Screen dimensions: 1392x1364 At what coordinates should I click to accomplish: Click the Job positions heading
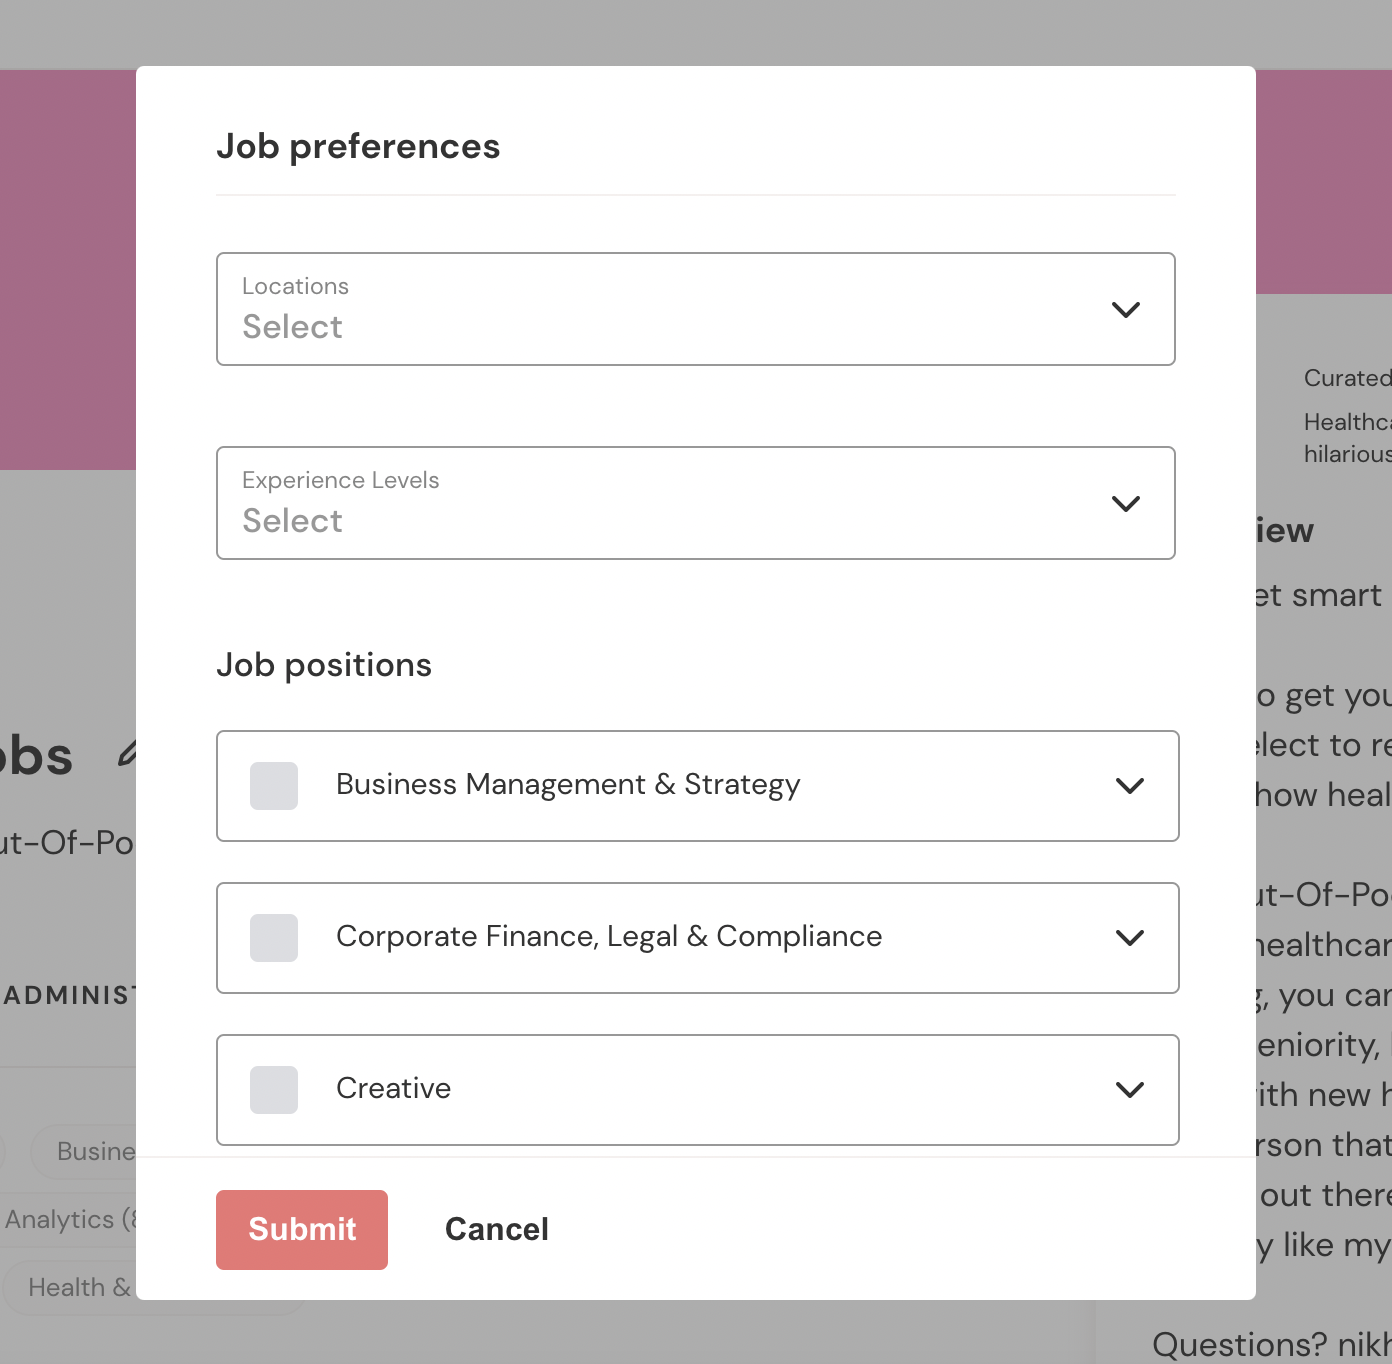coord(324,666)
